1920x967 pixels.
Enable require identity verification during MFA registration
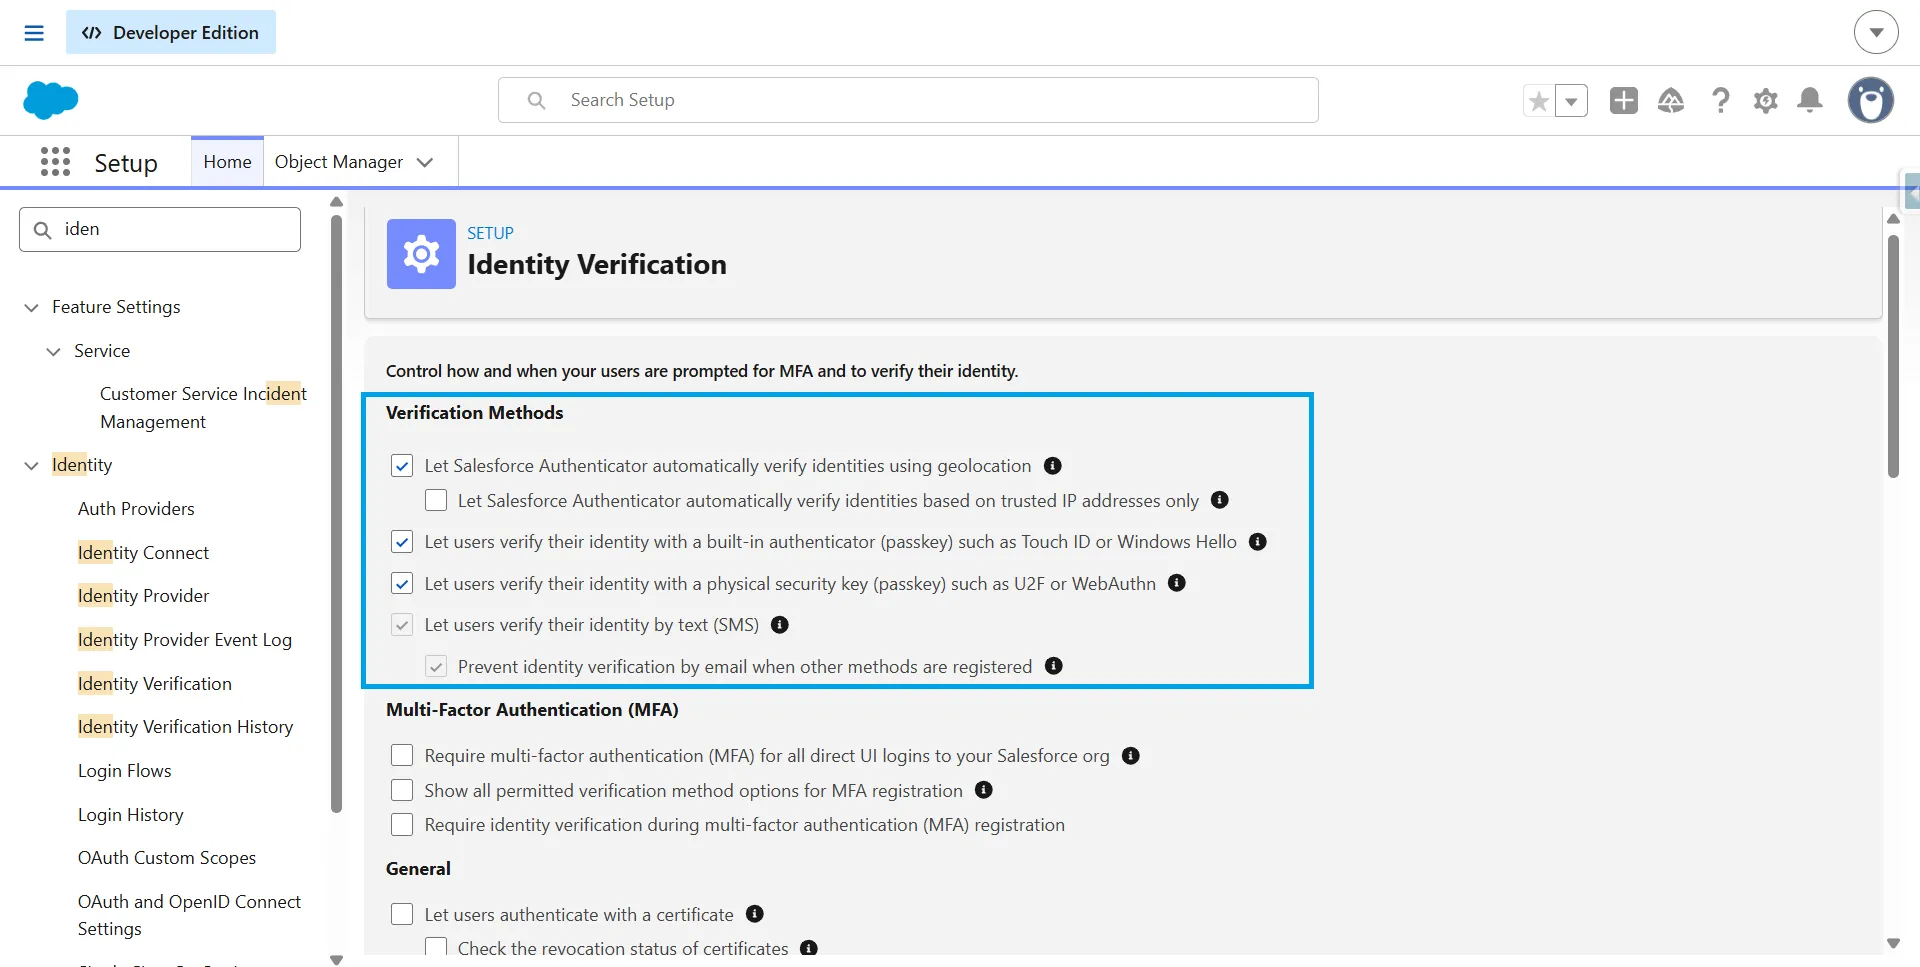pyautogui.click(x=402, y=825)
